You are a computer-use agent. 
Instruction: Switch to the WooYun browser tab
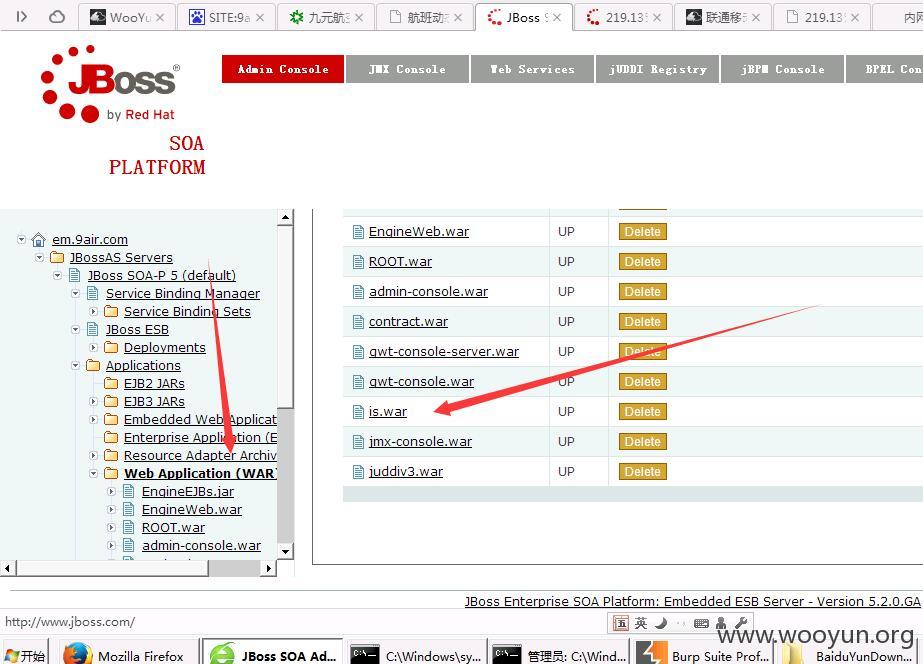(x=127, y=17)
